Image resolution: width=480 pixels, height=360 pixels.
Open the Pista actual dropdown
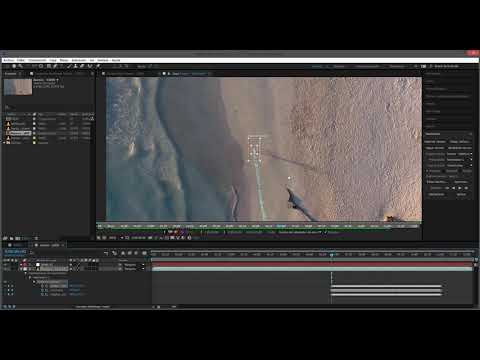[460, 160]
